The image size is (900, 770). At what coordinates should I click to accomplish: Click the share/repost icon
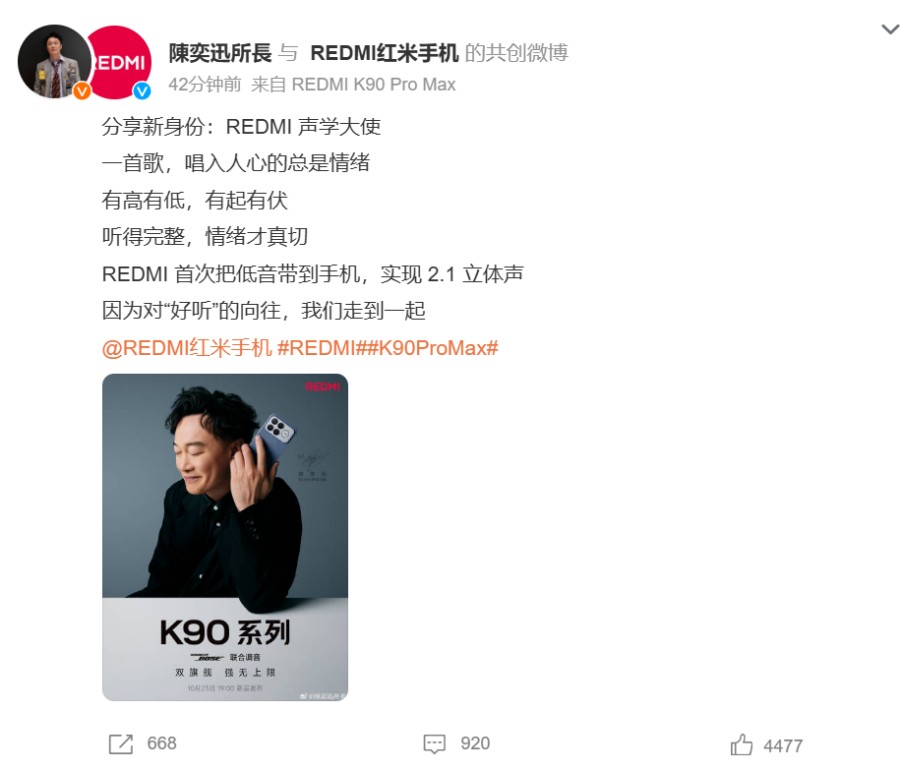[121, 744]
